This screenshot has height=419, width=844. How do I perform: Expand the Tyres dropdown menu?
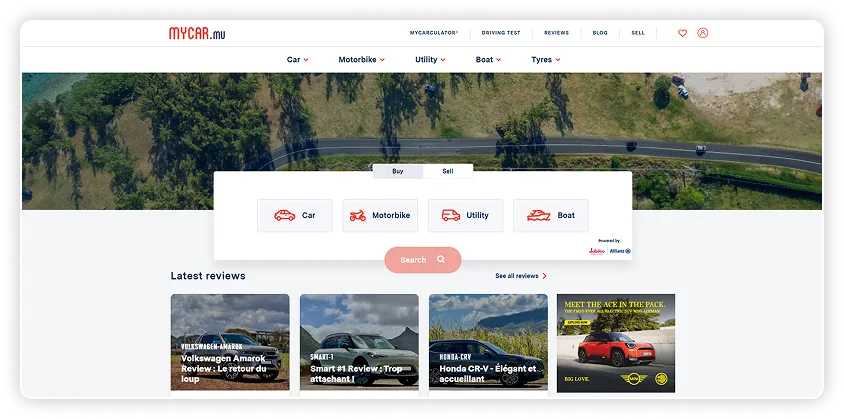pyautogui.click(x=545, y=60)
